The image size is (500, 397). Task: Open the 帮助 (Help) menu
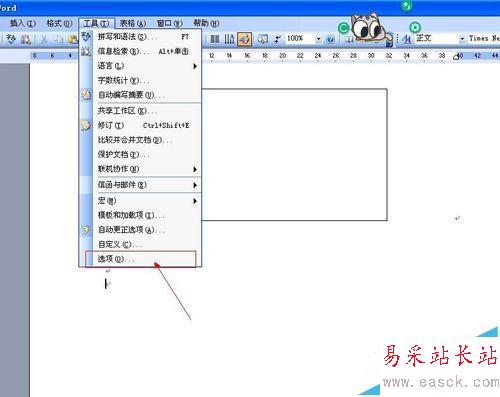pos(206,23)
